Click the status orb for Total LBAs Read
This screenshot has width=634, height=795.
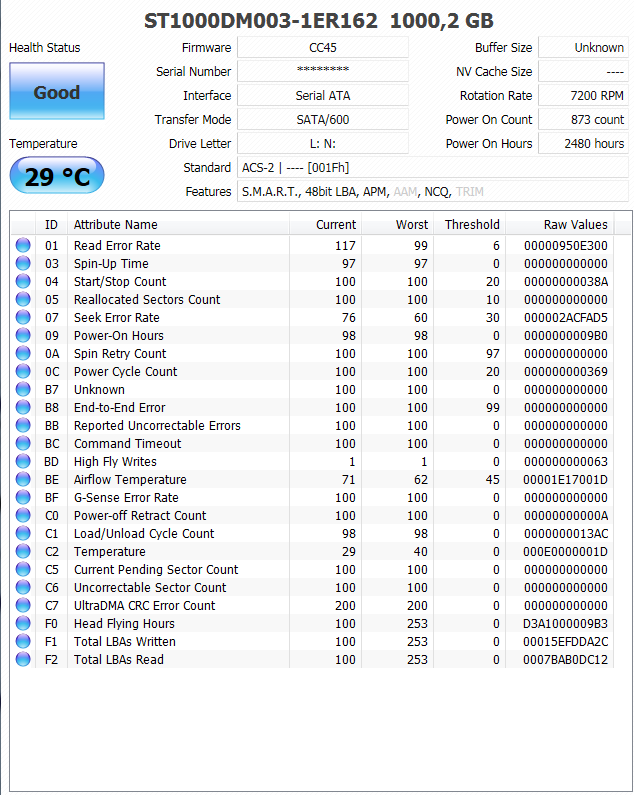pos(23,659)
